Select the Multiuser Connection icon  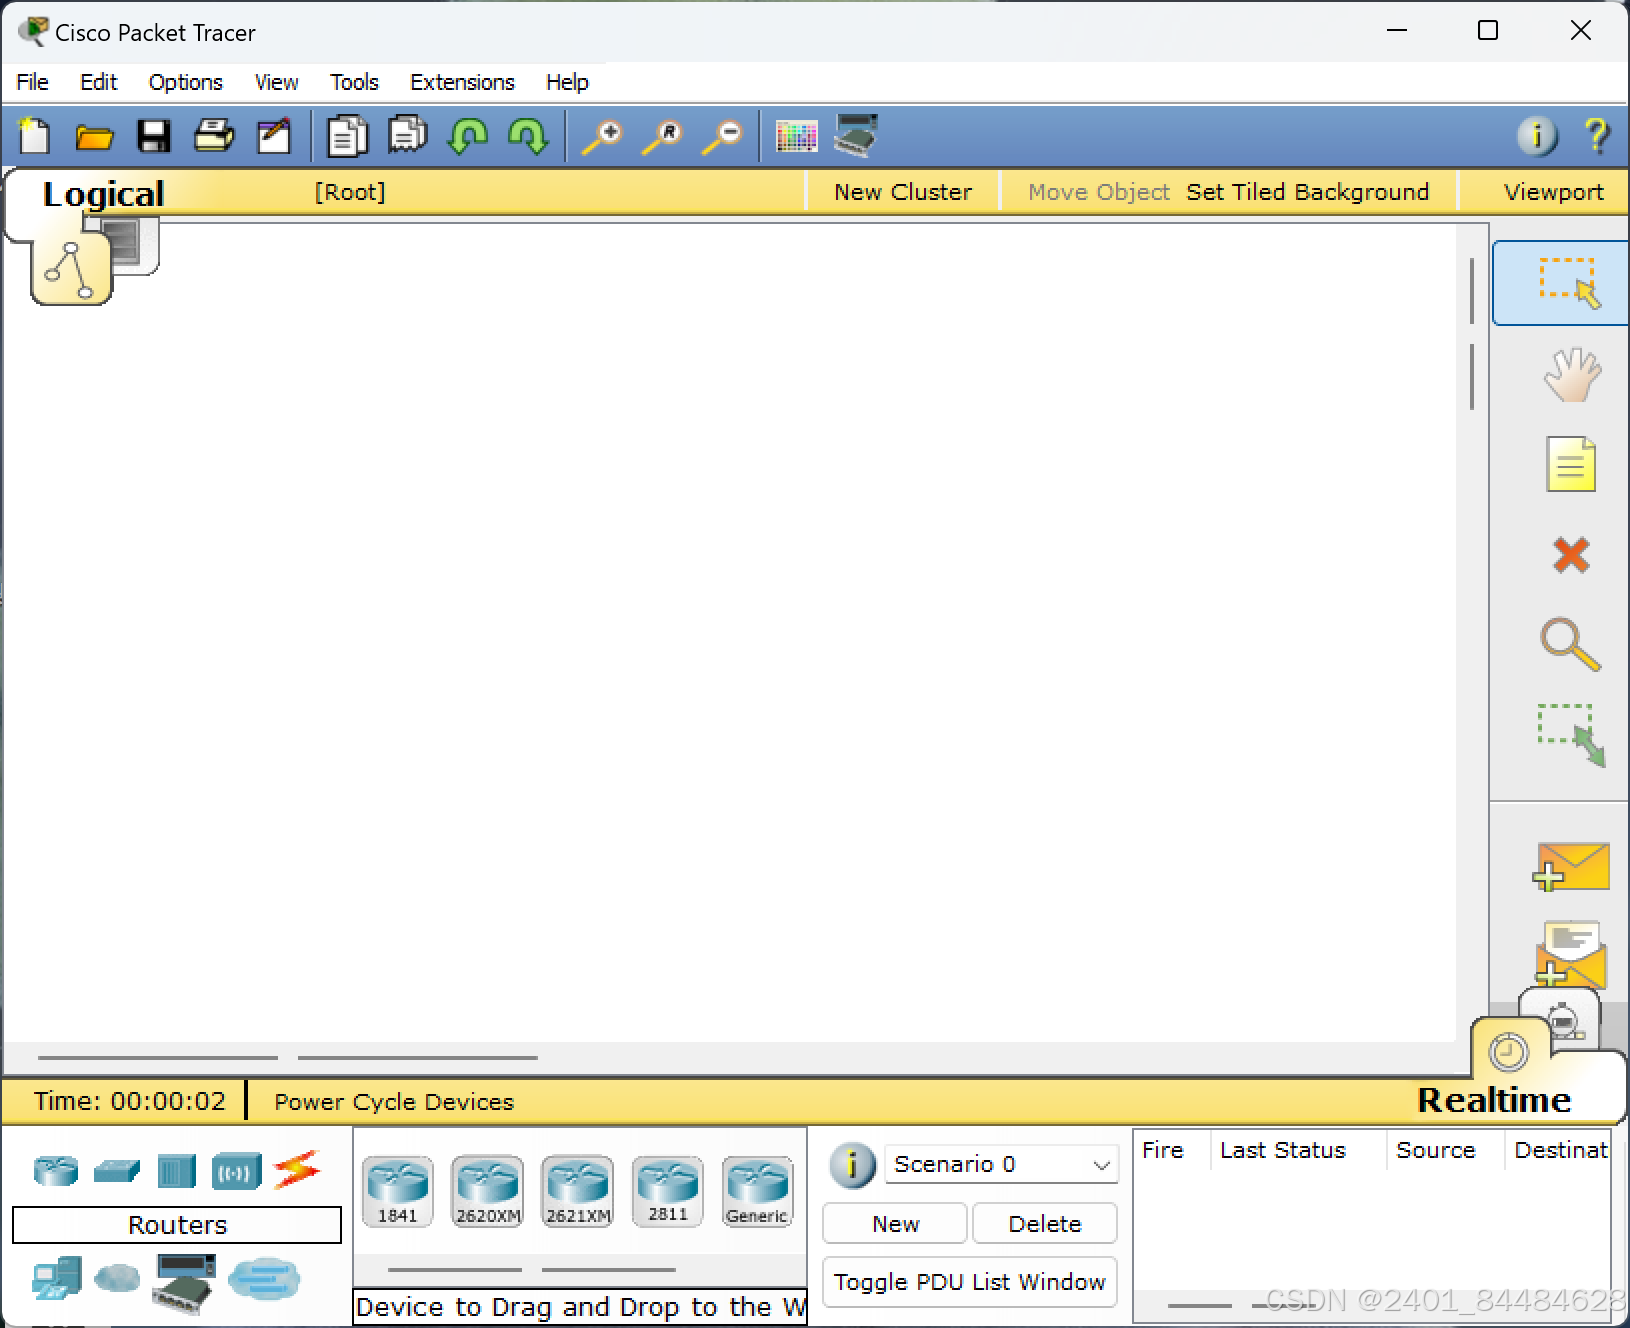click(264, 1278)
